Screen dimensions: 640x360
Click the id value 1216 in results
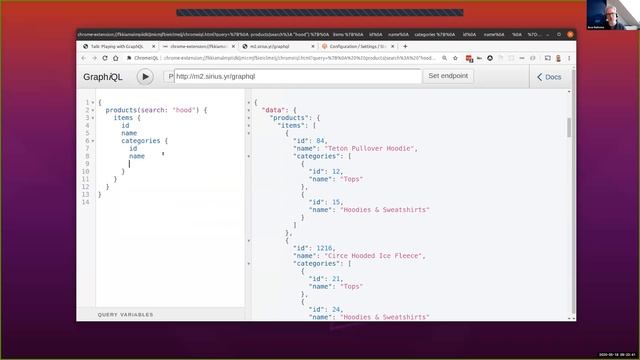[325, 248]
